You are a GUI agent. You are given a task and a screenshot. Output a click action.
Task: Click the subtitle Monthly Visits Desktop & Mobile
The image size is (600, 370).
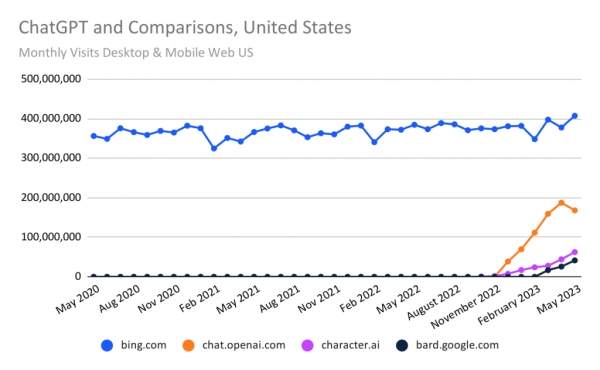tap(136, 52)
